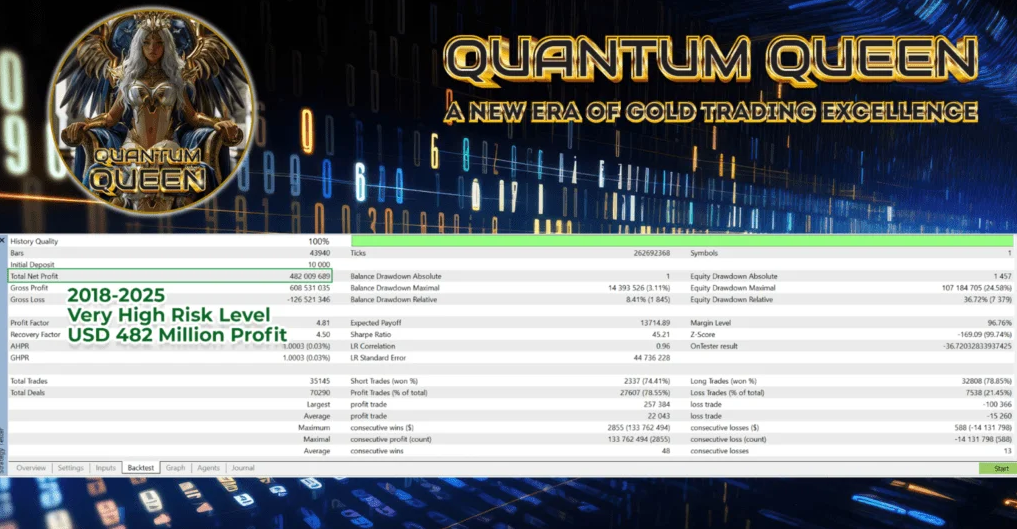
Task: Select Short Trades value 2337 (74.41%)
Action: coord(647,381)
